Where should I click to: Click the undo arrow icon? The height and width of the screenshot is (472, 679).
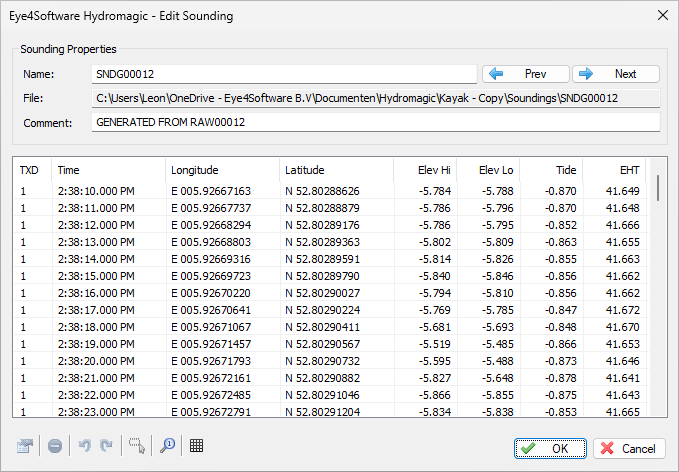pyautogui.click(x=84, y=446)
